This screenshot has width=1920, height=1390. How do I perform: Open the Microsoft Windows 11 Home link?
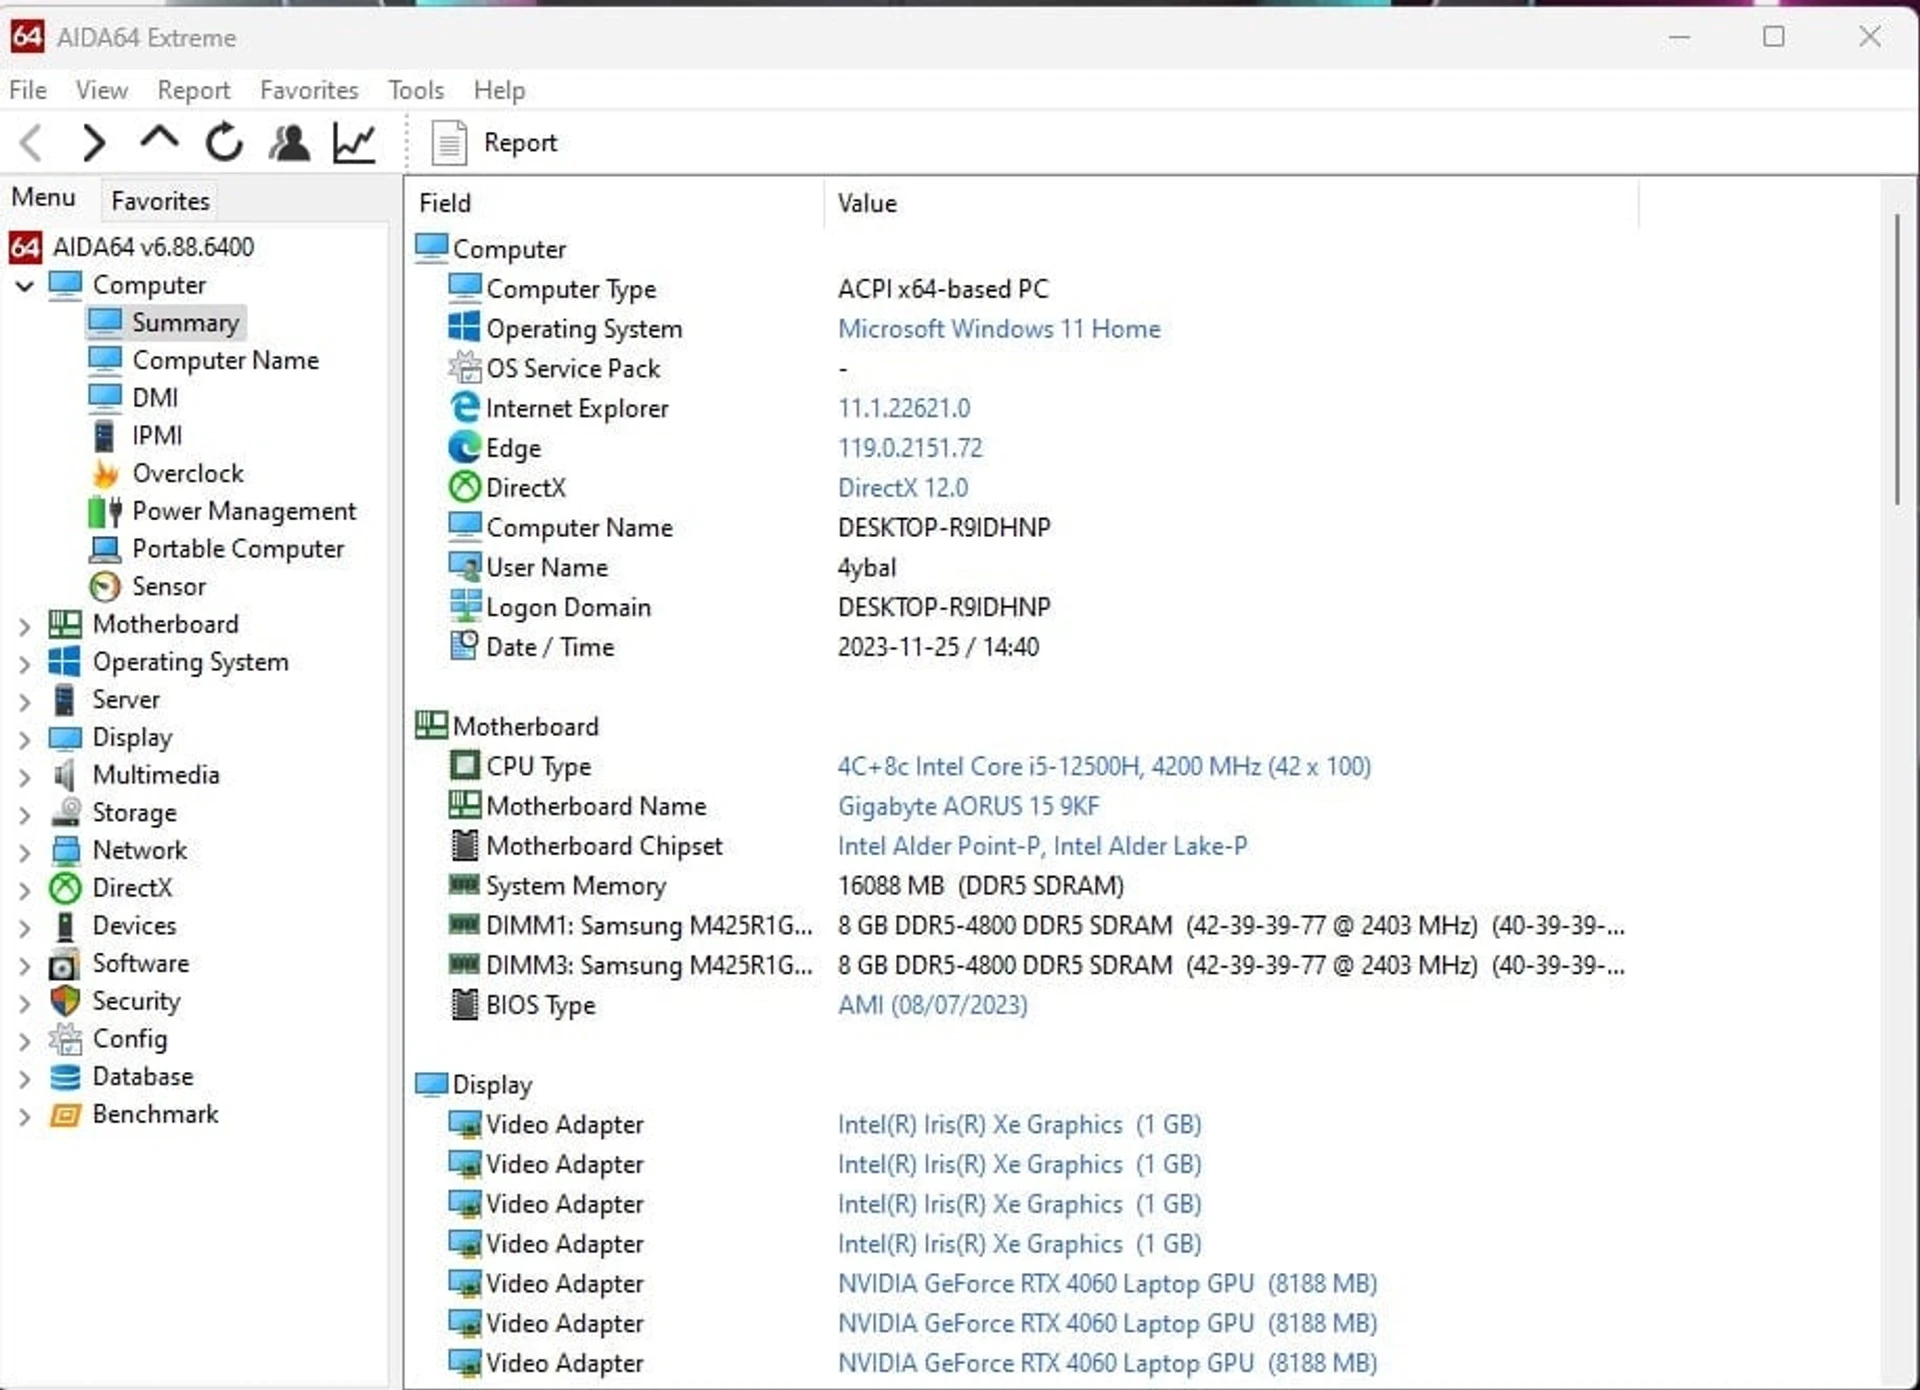[999, 329]
